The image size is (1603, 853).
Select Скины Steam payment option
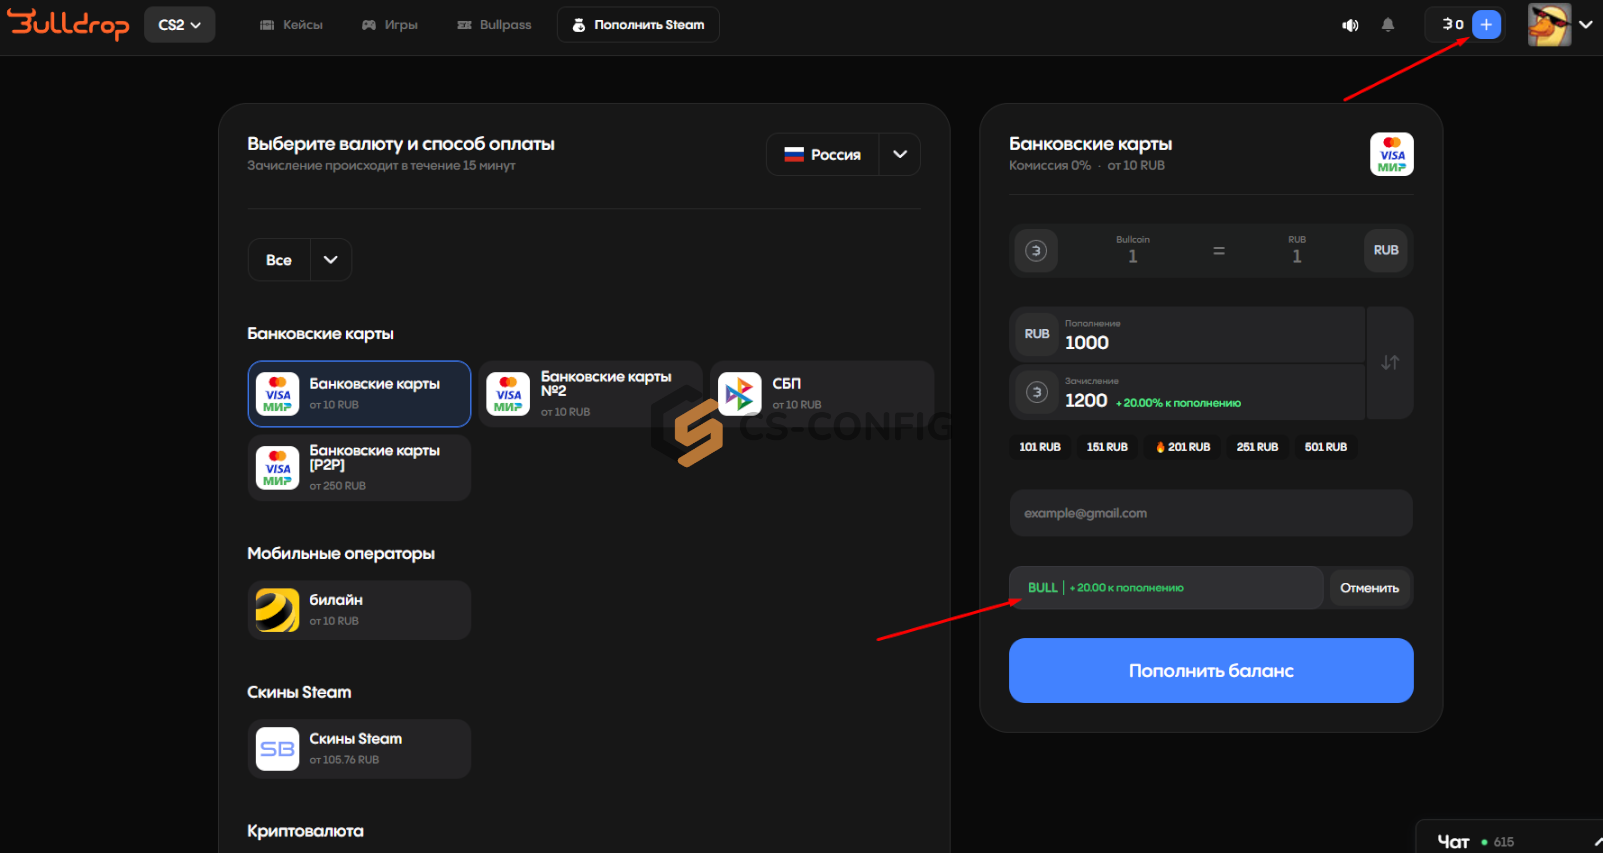tap(359, 749)
